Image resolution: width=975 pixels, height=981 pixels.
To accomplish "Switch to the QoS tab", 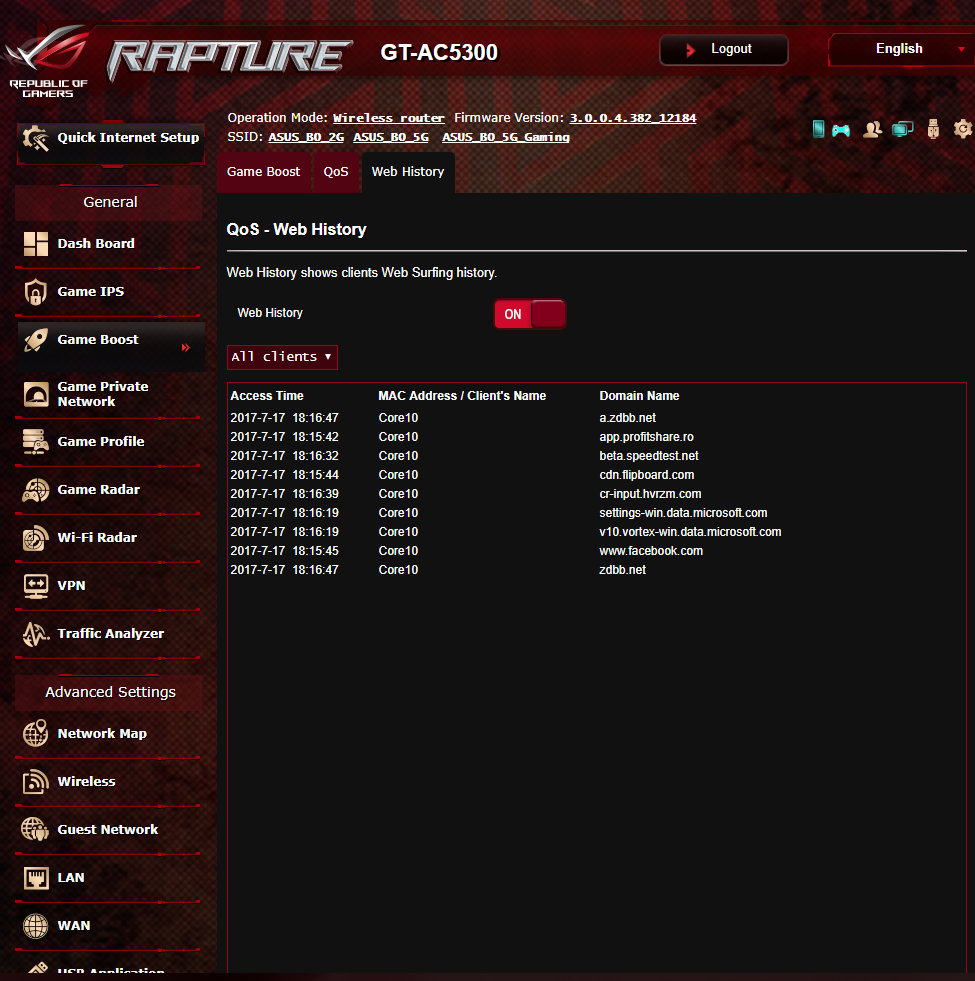I will (336, 172).
